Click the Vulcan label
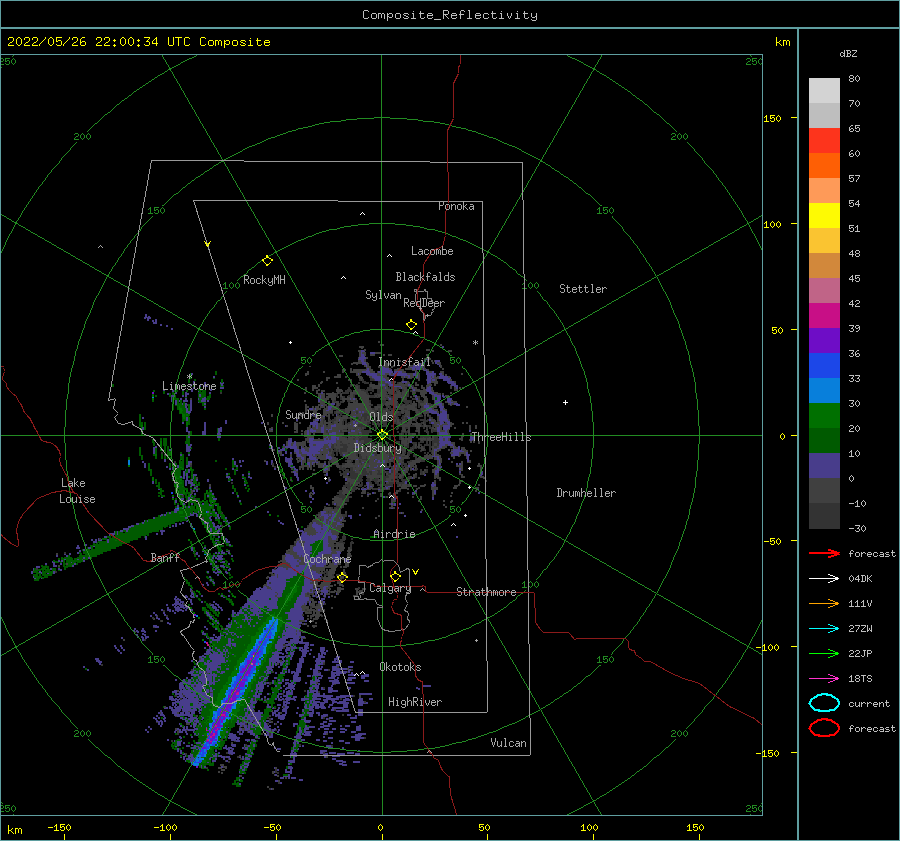The width and height of the screenshot is (900, 841). click(x=509, y=743)
